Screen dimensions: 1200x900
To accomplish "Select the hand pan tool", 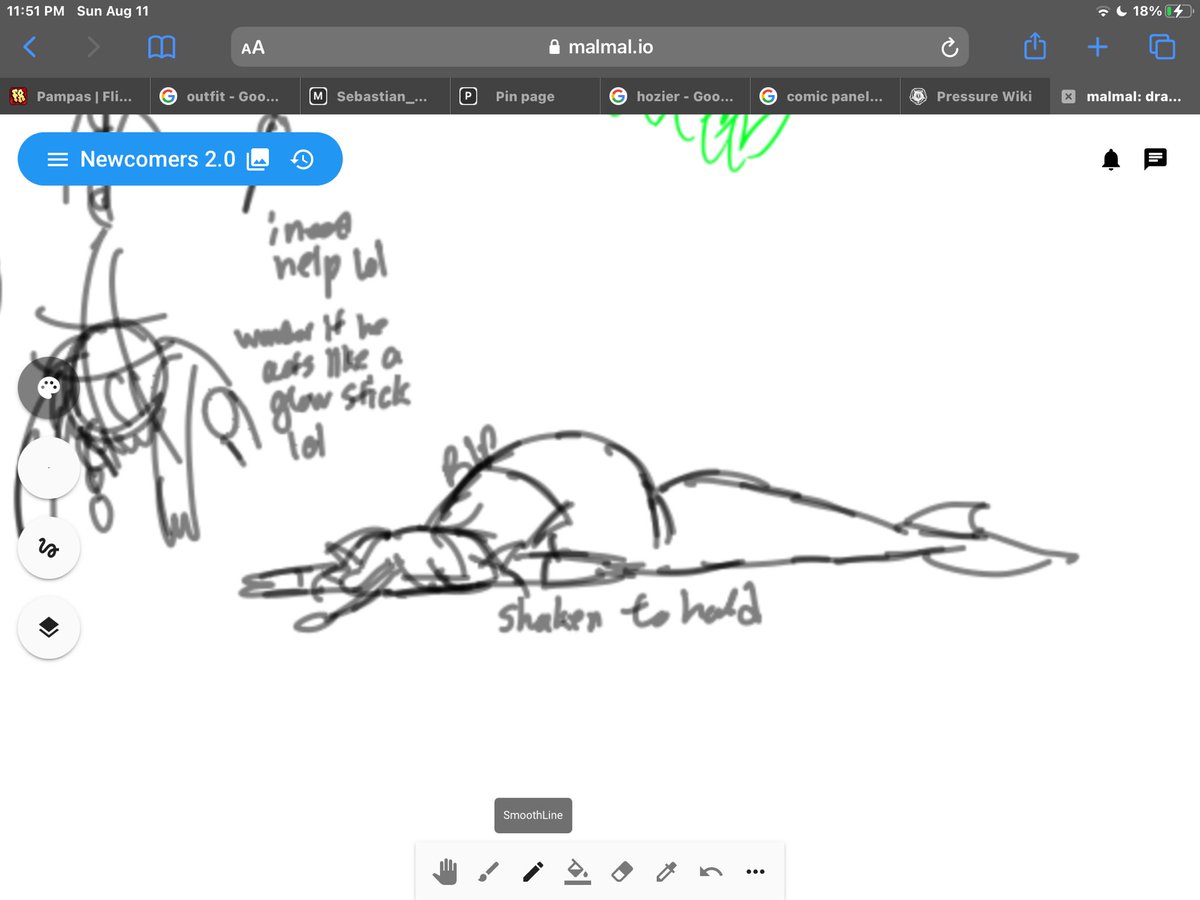I will 444,872.
